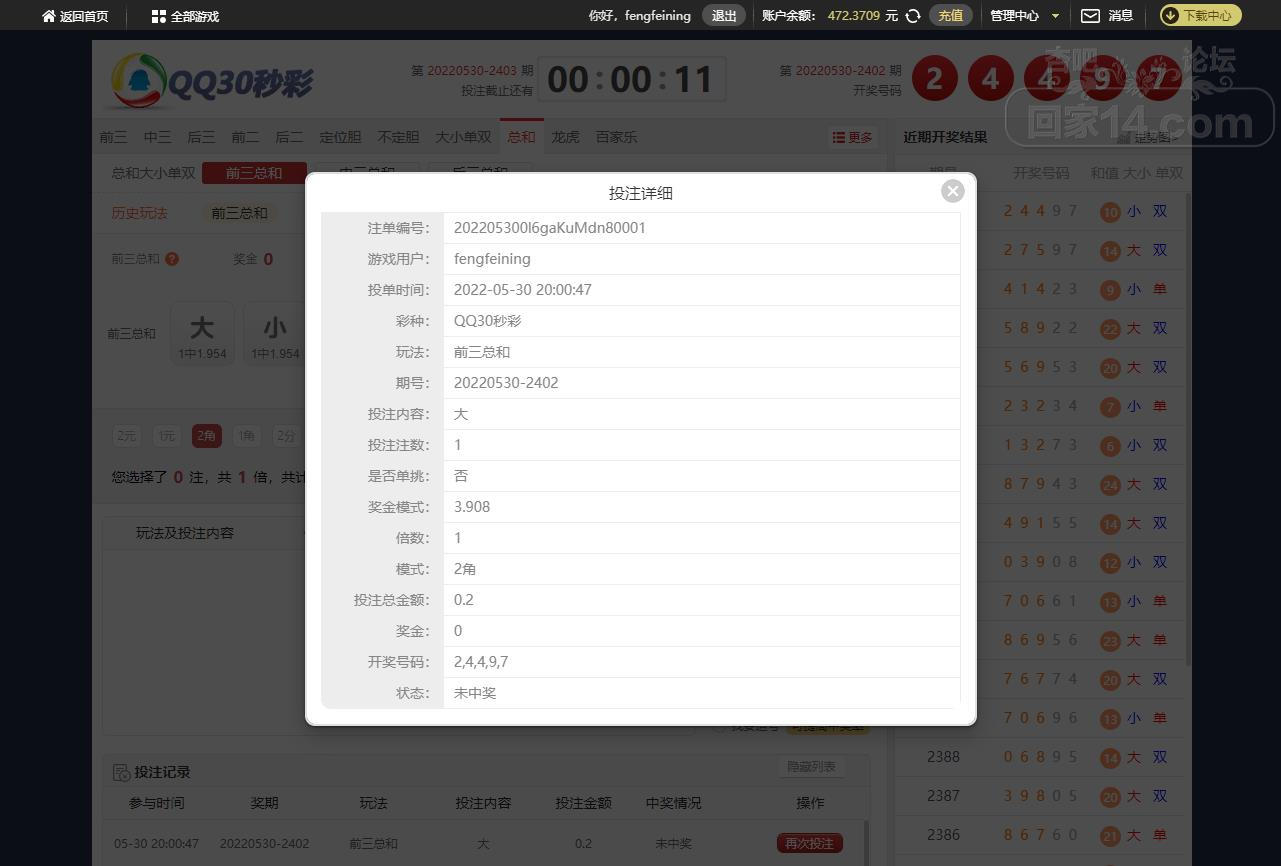Click result row 2387
Screen dimensions: 1281x866
(1040, 796)
